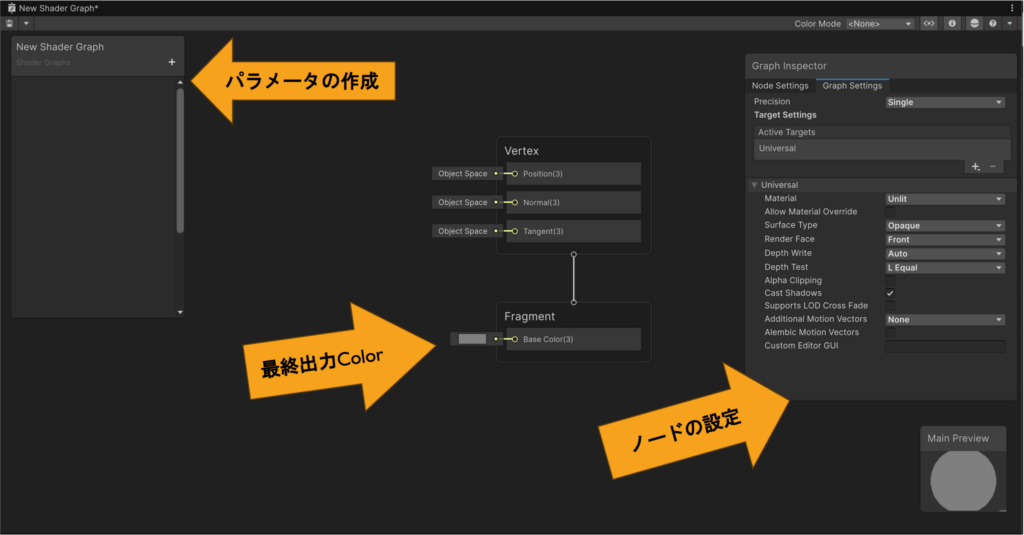Viewport: 1024px width, 535px height.
Task: Switch to the Node Settings tab
Action: pos(780,86)
